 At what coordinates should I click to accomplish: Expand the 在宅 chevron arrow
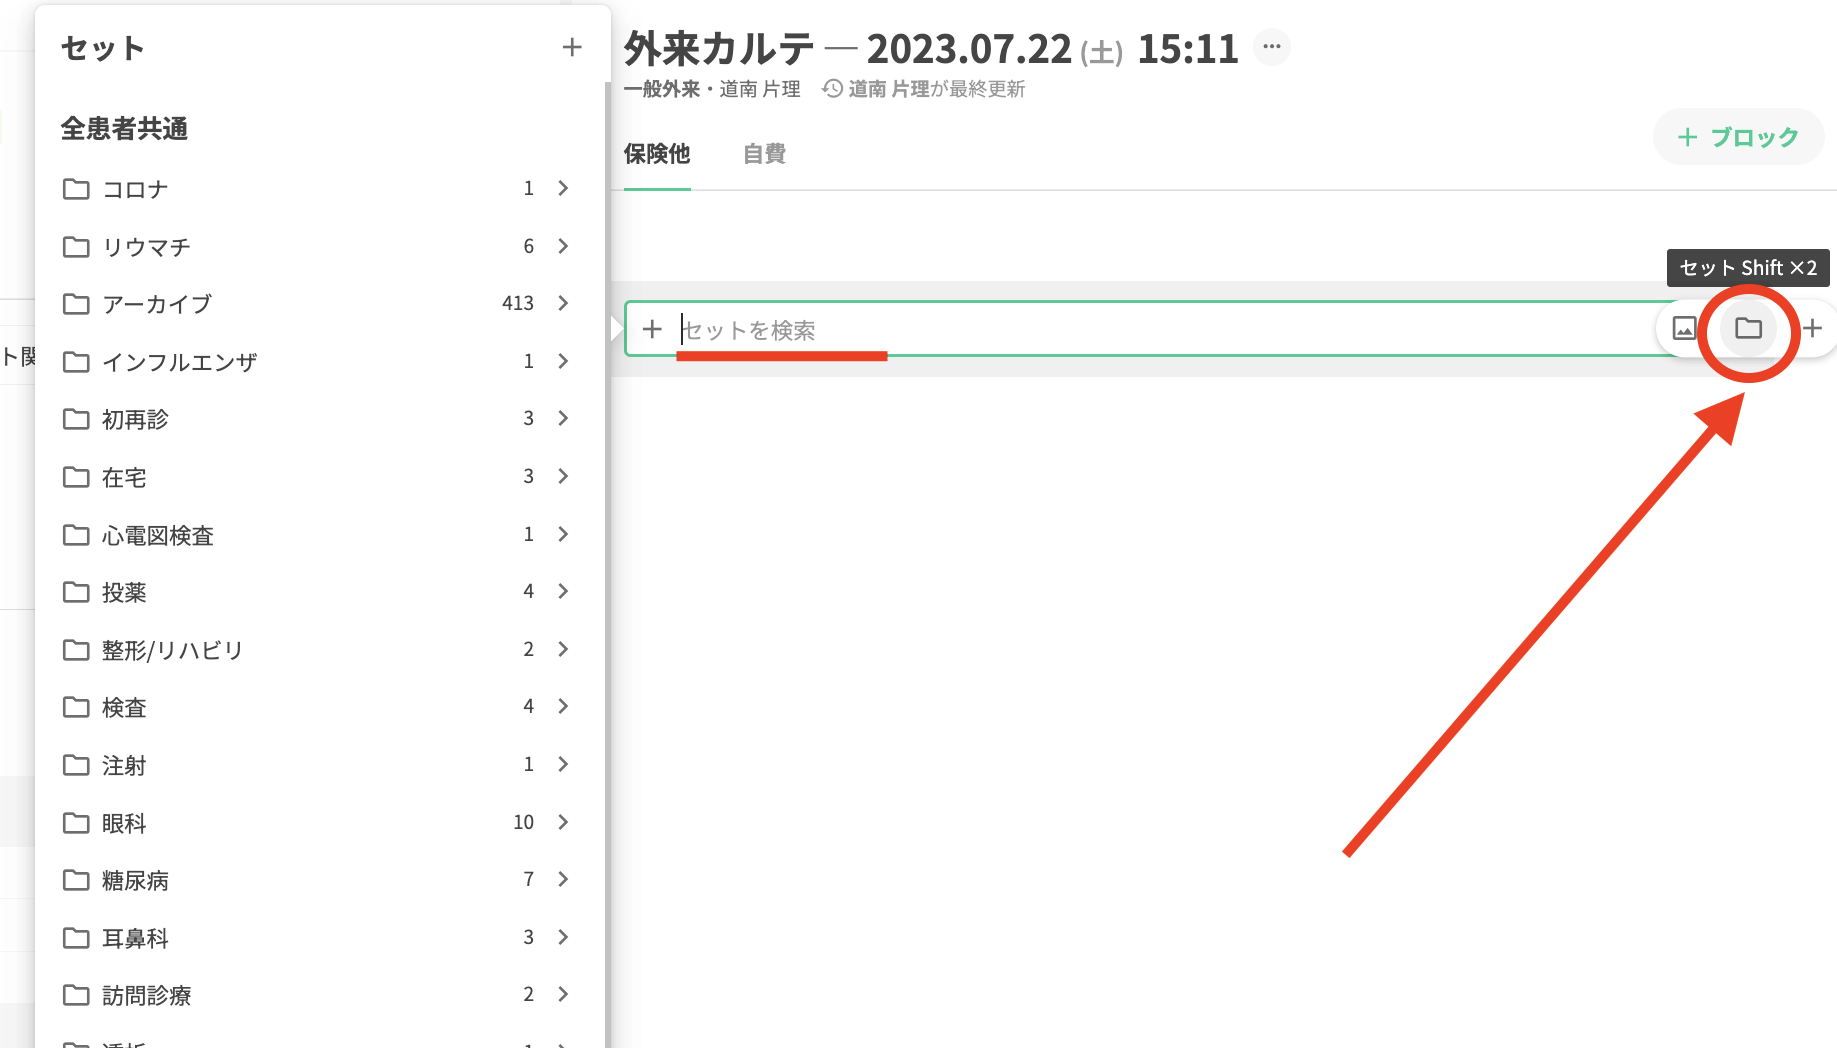[563, 477]
